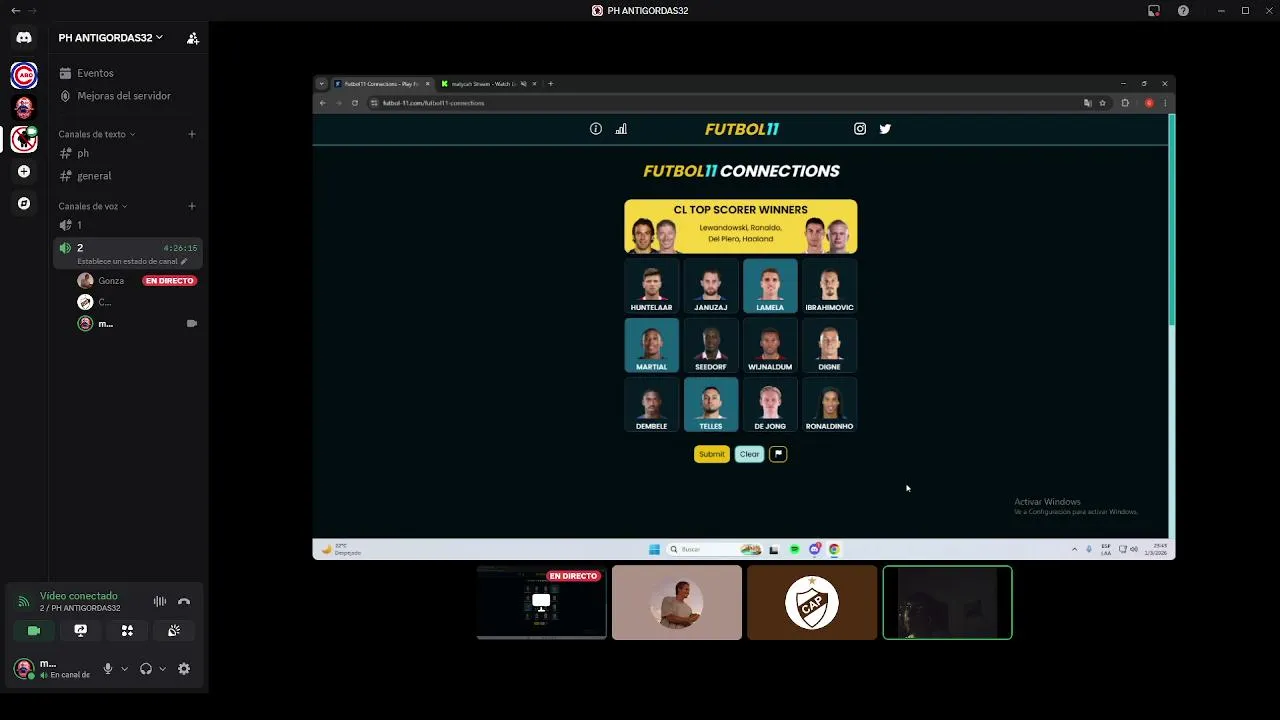Share your screen button in voice panel

pos(81,631)
